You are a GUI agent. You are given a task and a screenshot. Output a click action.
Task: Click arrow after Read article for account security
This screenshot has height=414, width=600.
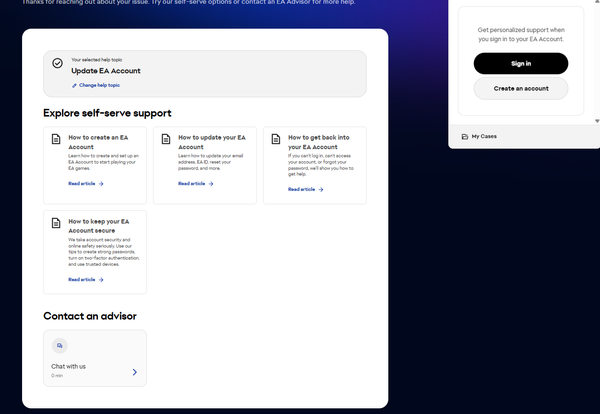click(x=101, y=280)
